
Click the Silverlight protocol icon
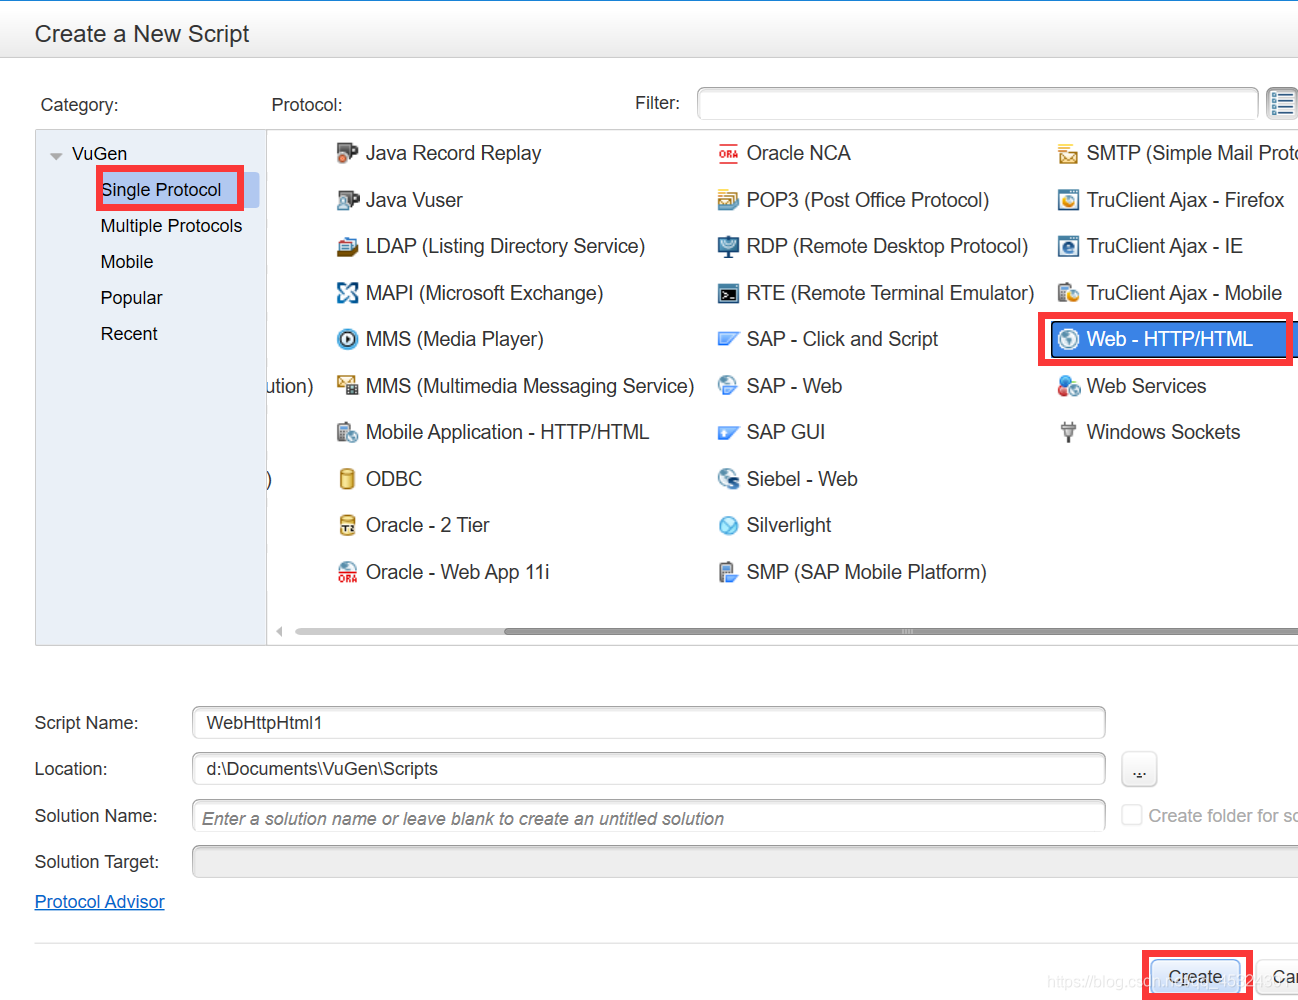pos(728,525)
